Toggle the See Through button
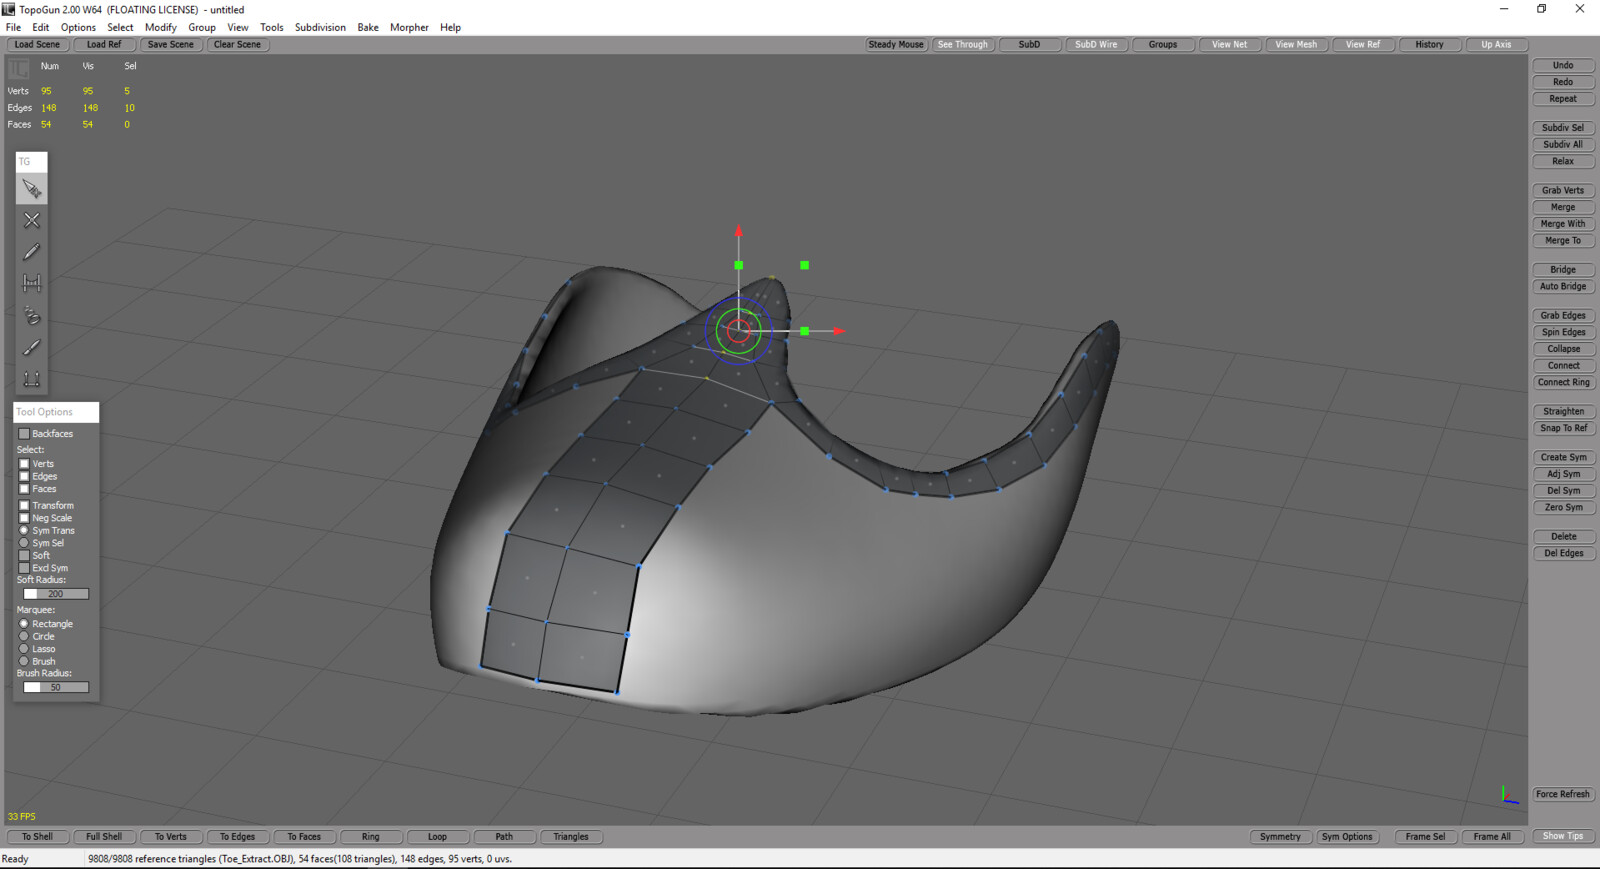The height and width of the screenshot is (869, 1600). tap(963, 44)
